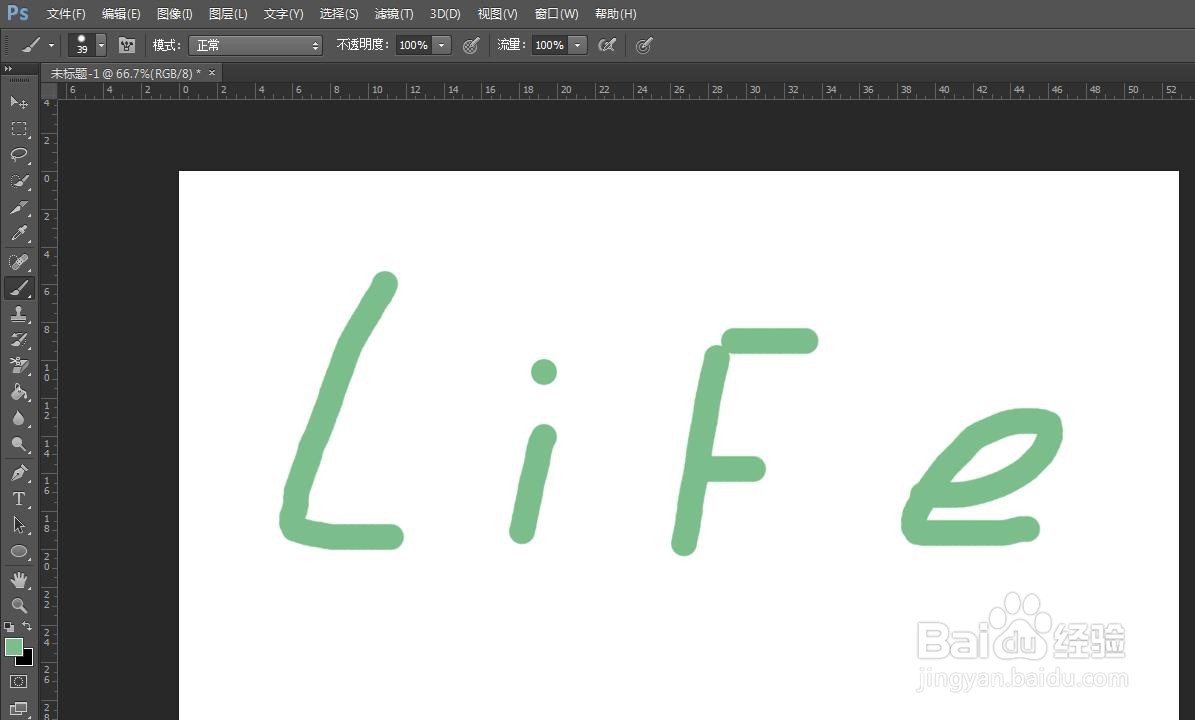The height and width of the screenshot is (720, 1195).
Task: Click the current brush tool preset icon
Action: click(30, 46)
